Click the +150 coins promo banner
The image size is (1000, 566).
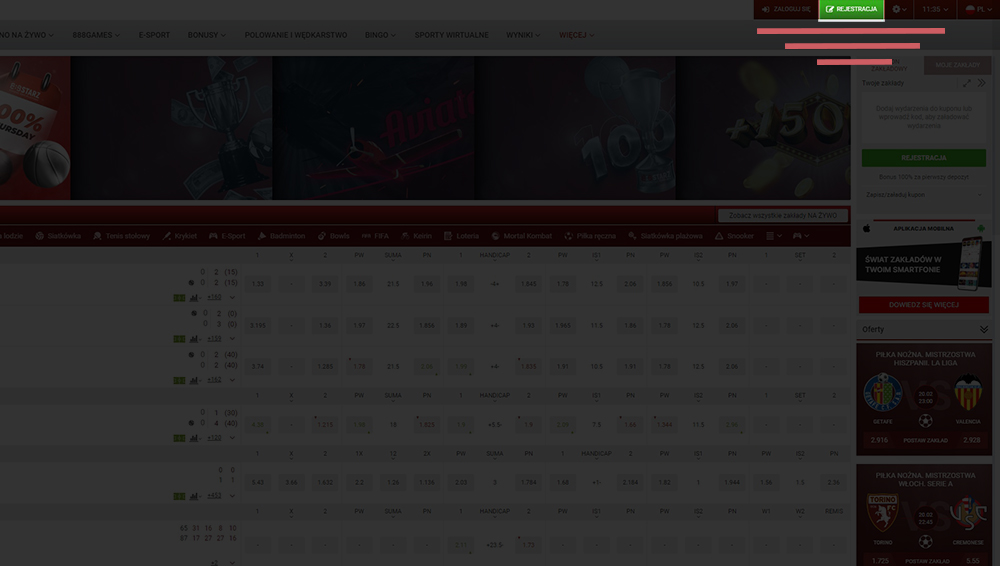(763, 128)
